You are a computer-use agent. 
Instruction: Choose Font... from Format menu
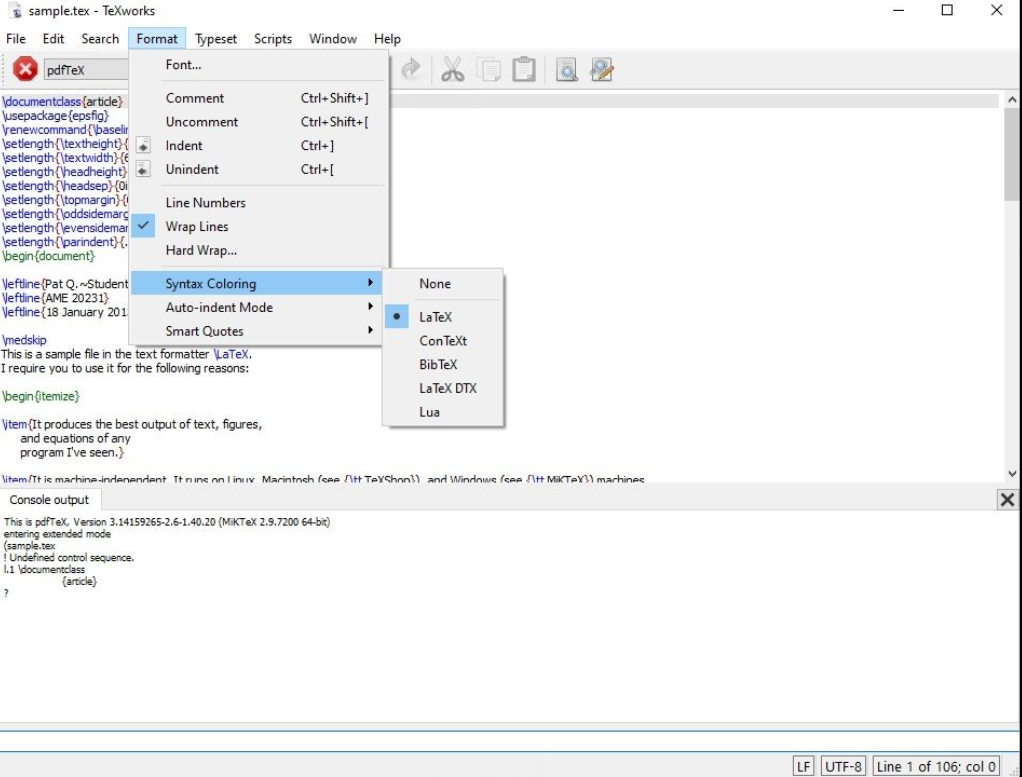click(x=184, y=65)
